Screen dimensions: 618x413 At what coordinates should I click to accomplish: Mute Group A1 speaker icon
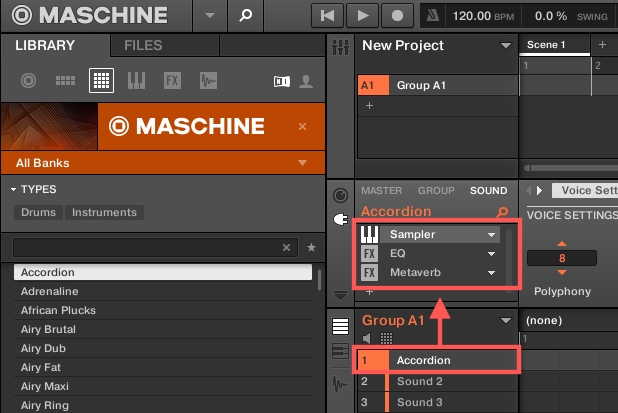367,338
